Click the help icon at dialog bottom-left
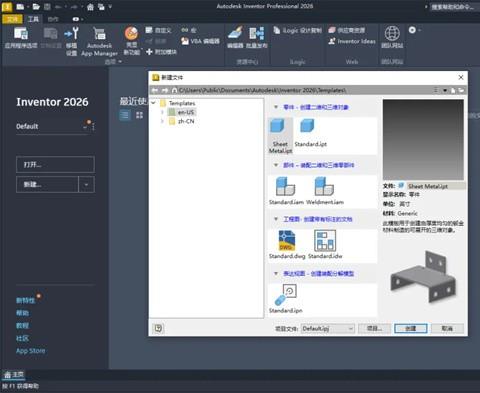 coord(158,329)
